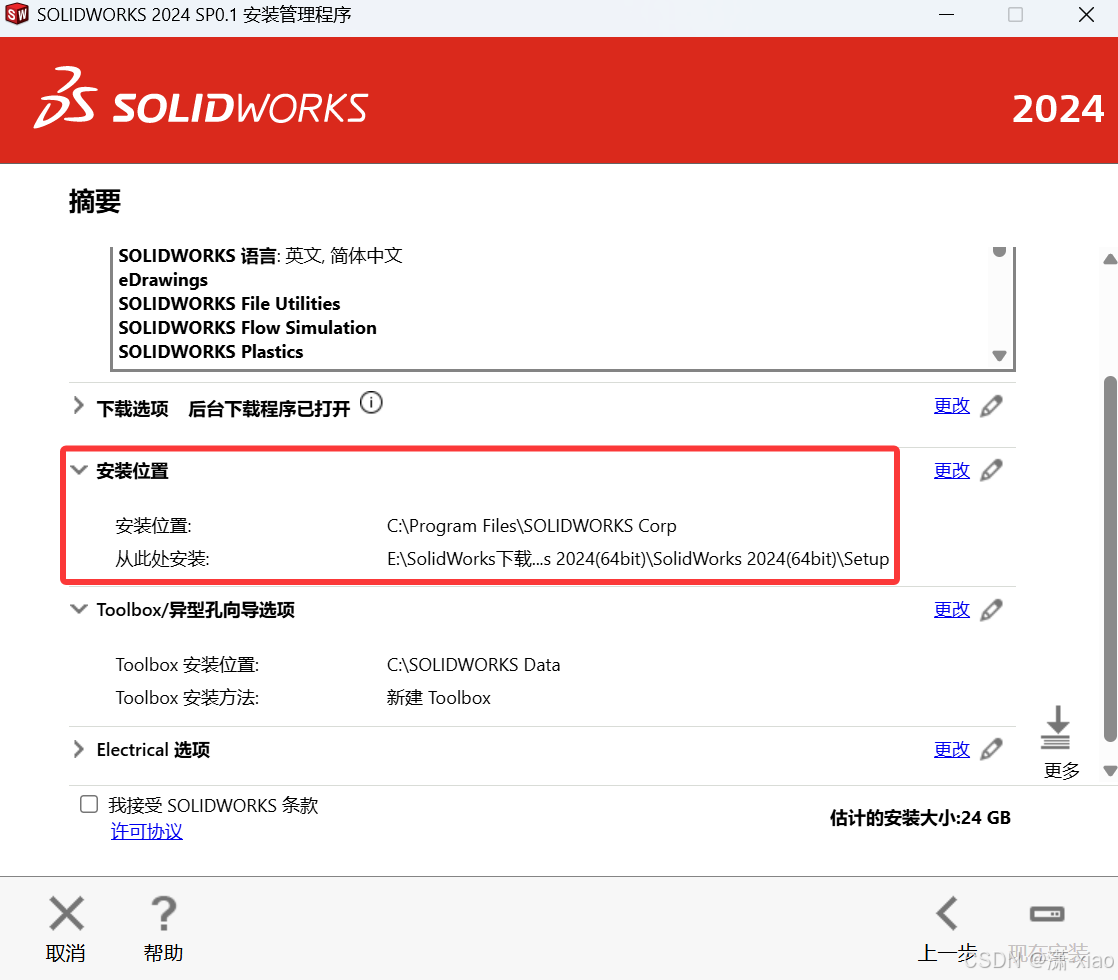Click the pencil icon beside 安装位置
The height and width of the screenshot is (980, 1118).
click(x=991, y=470)
